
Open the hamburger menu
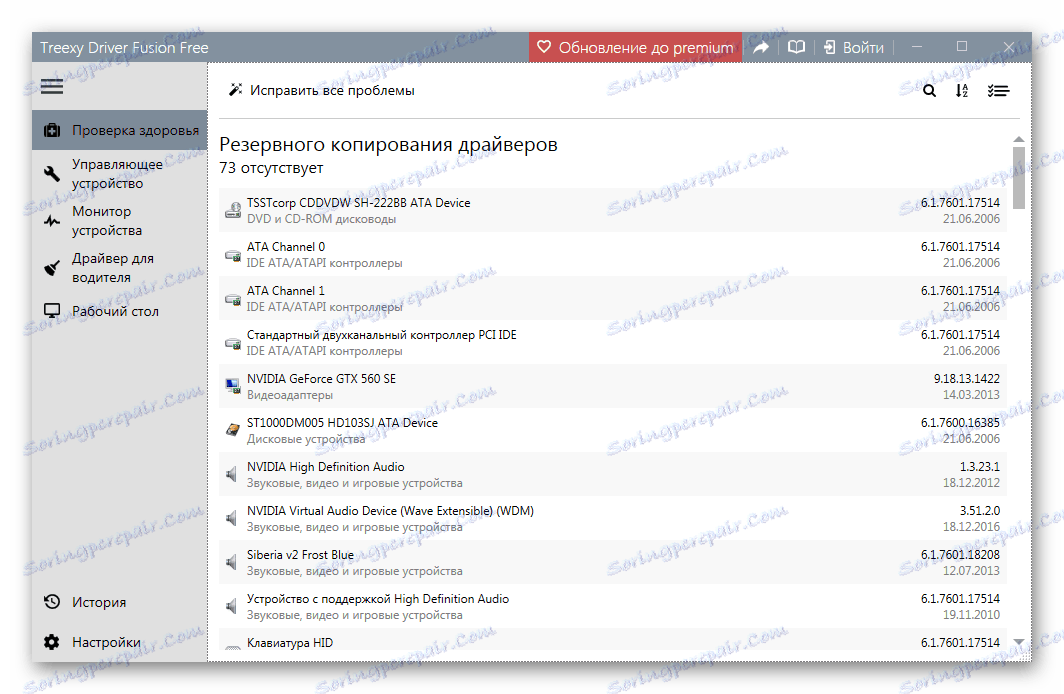[51, 86]
